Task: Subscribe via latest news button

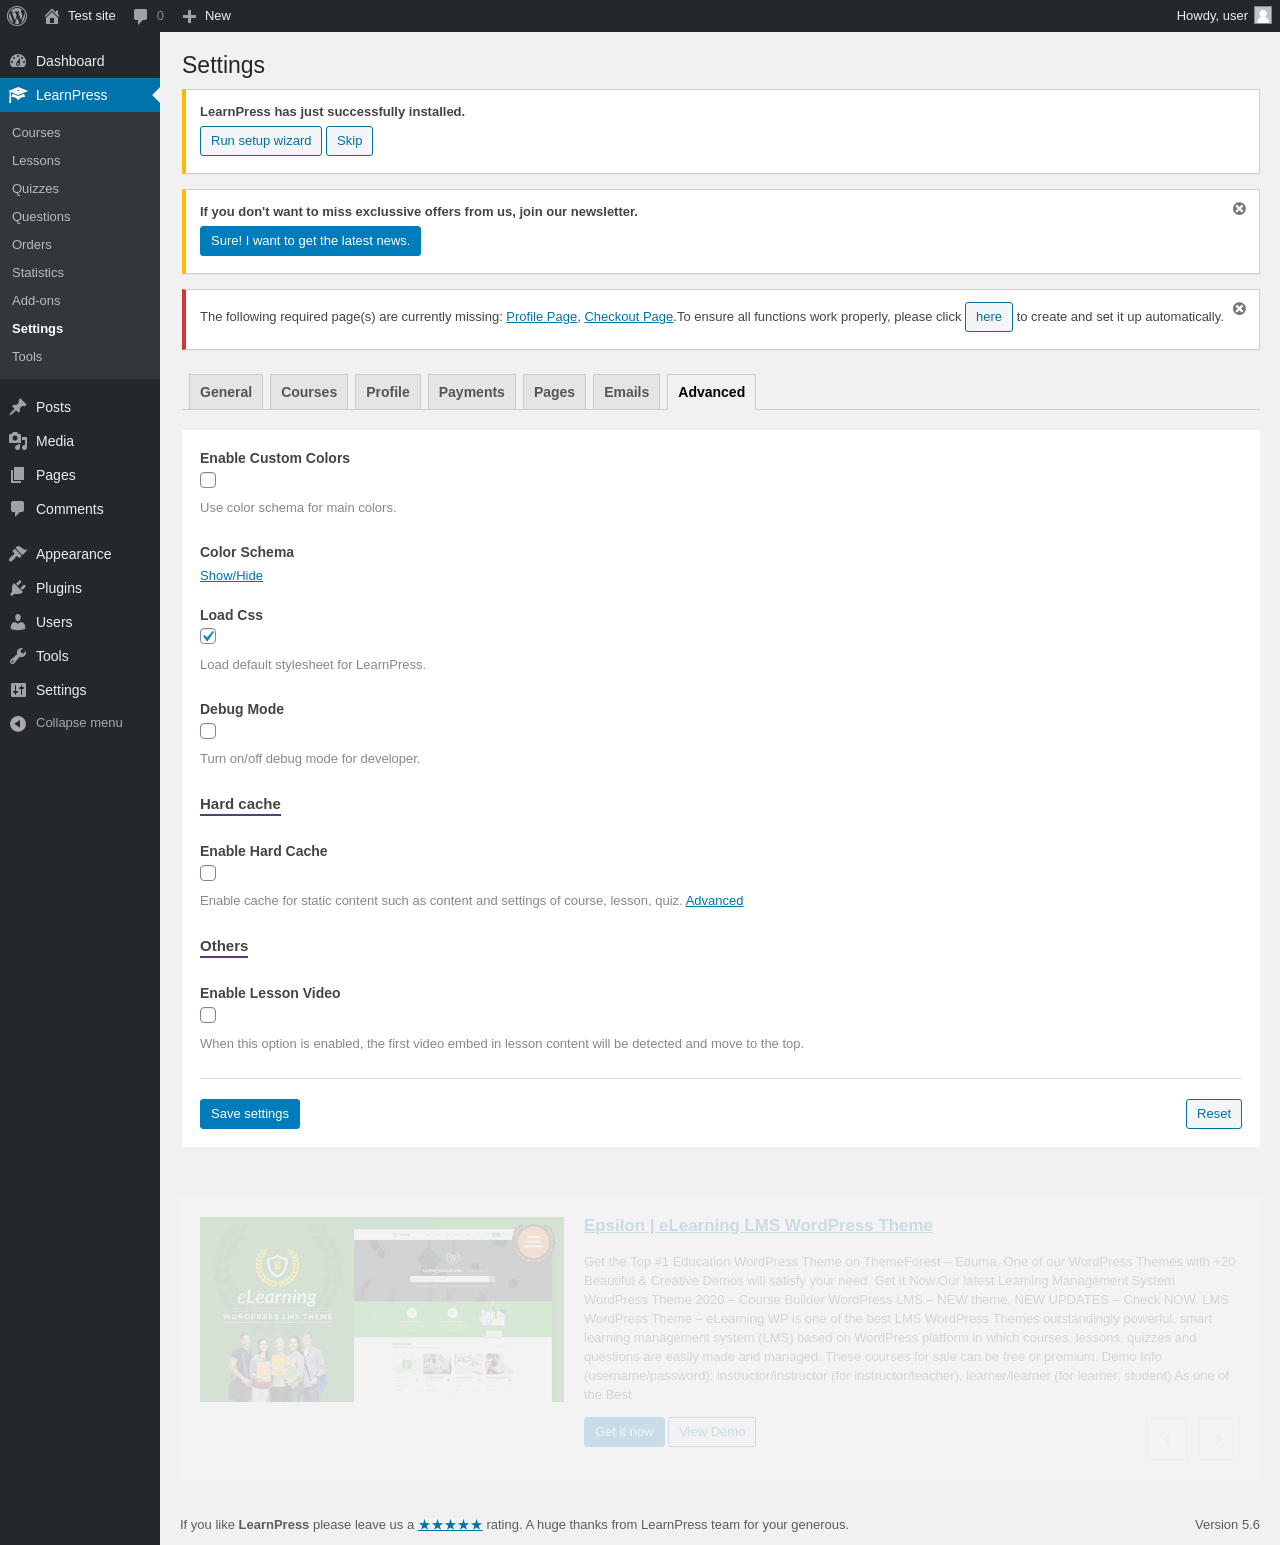Action: click(x=310, y=241)
